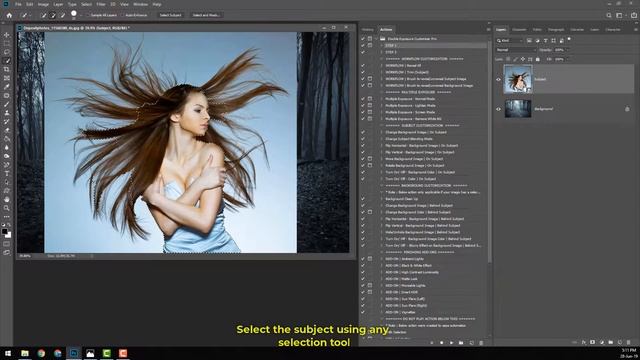Image resolution: width=640 pixels, height=360 pixels.
Task: Filter layers by type (T) icon
Action: pos(545,40)
